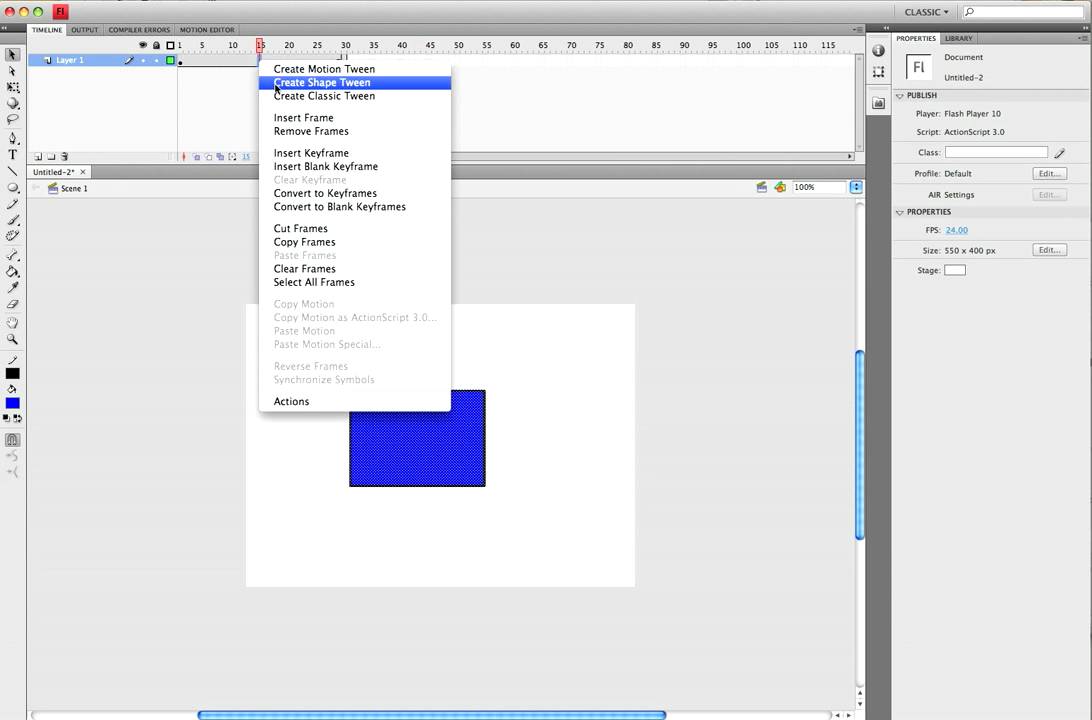Open the CLASSIC workspace dropdown
1092x720 pixels.
click(926, 12)
